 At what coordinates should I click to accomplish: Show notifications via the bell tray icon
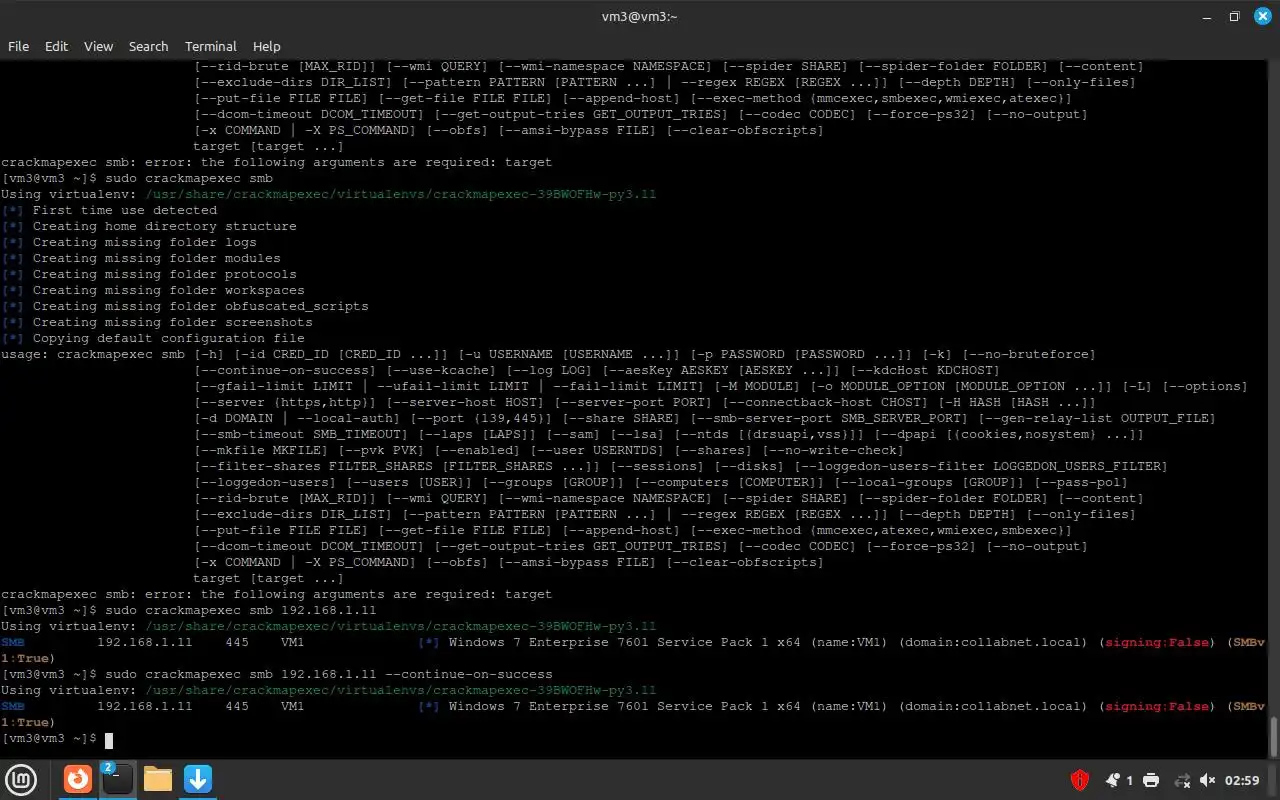tap(1113, 780)
